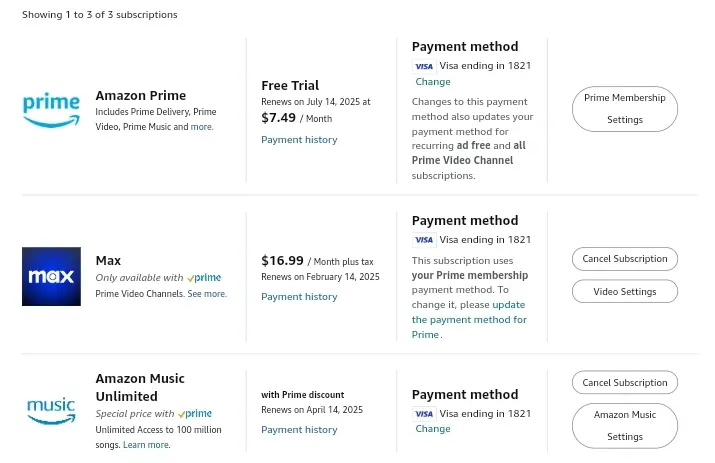Open Amazon Music Settings

625,426
